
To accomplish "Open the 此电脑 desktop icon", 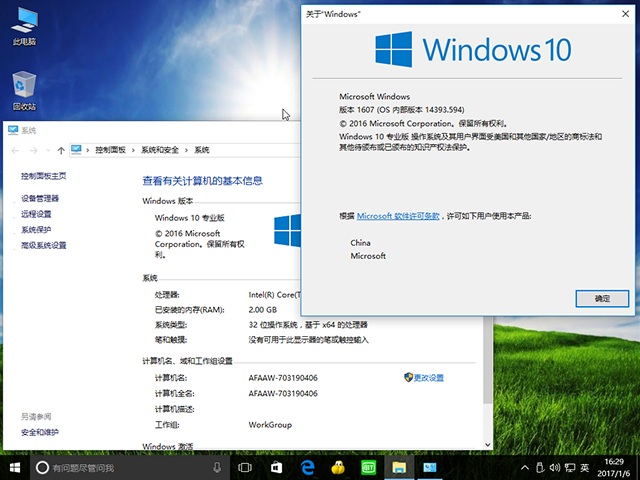I will (24, 24).
